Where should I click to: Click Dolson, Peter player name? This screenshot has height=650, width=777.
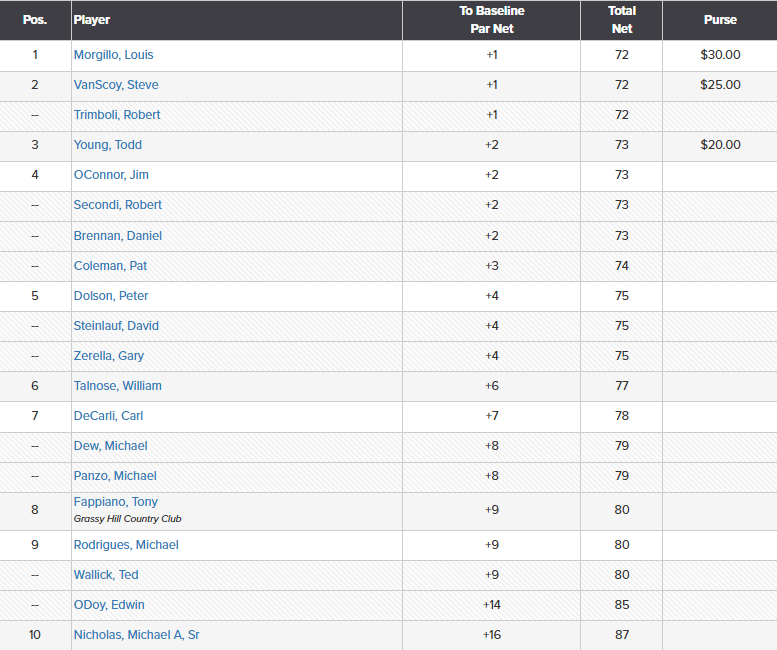(x=111, y=296)
